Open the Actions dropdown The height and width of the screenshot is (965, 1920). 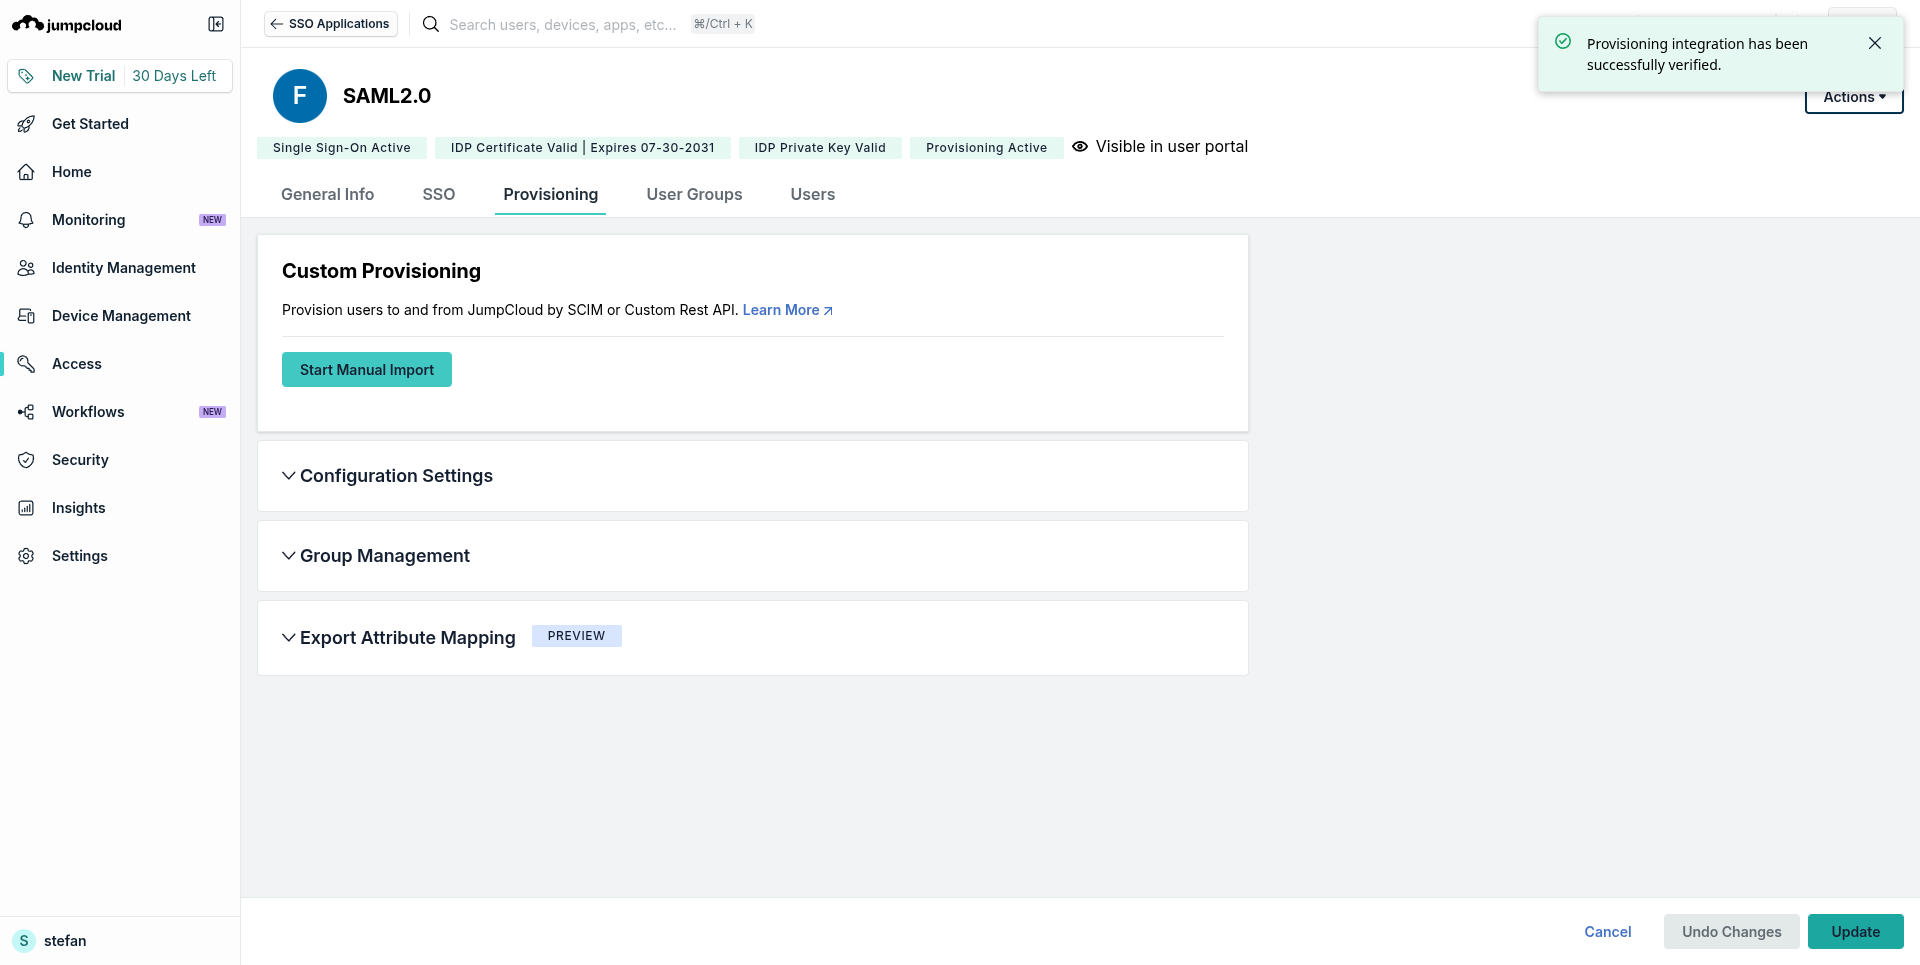pyautogui.click(x=1854, y=97)
